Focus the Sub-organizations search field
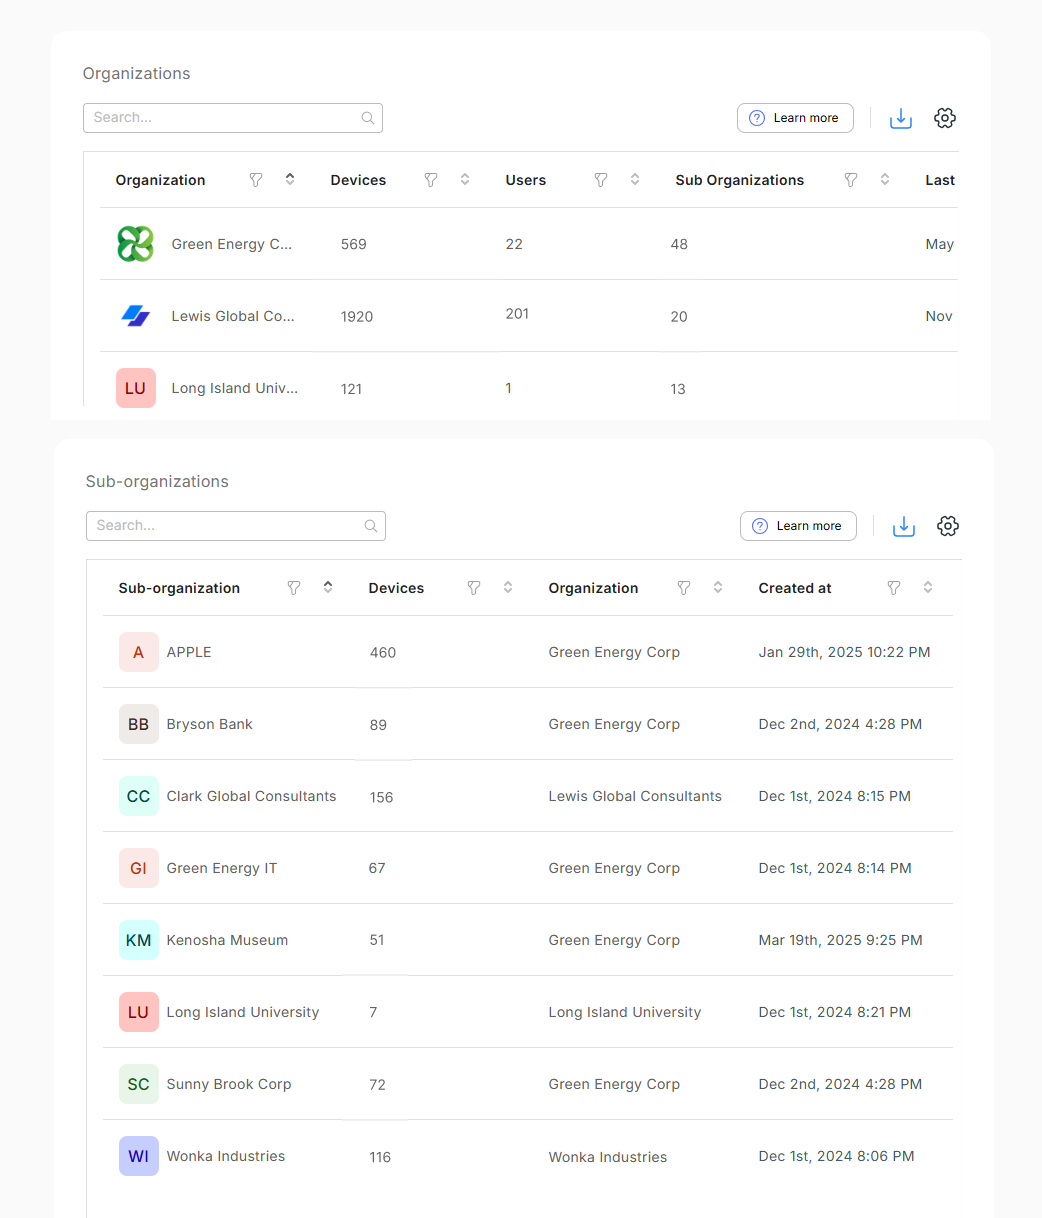This screenshot has width=1042, height=1218. pos(236,526)
